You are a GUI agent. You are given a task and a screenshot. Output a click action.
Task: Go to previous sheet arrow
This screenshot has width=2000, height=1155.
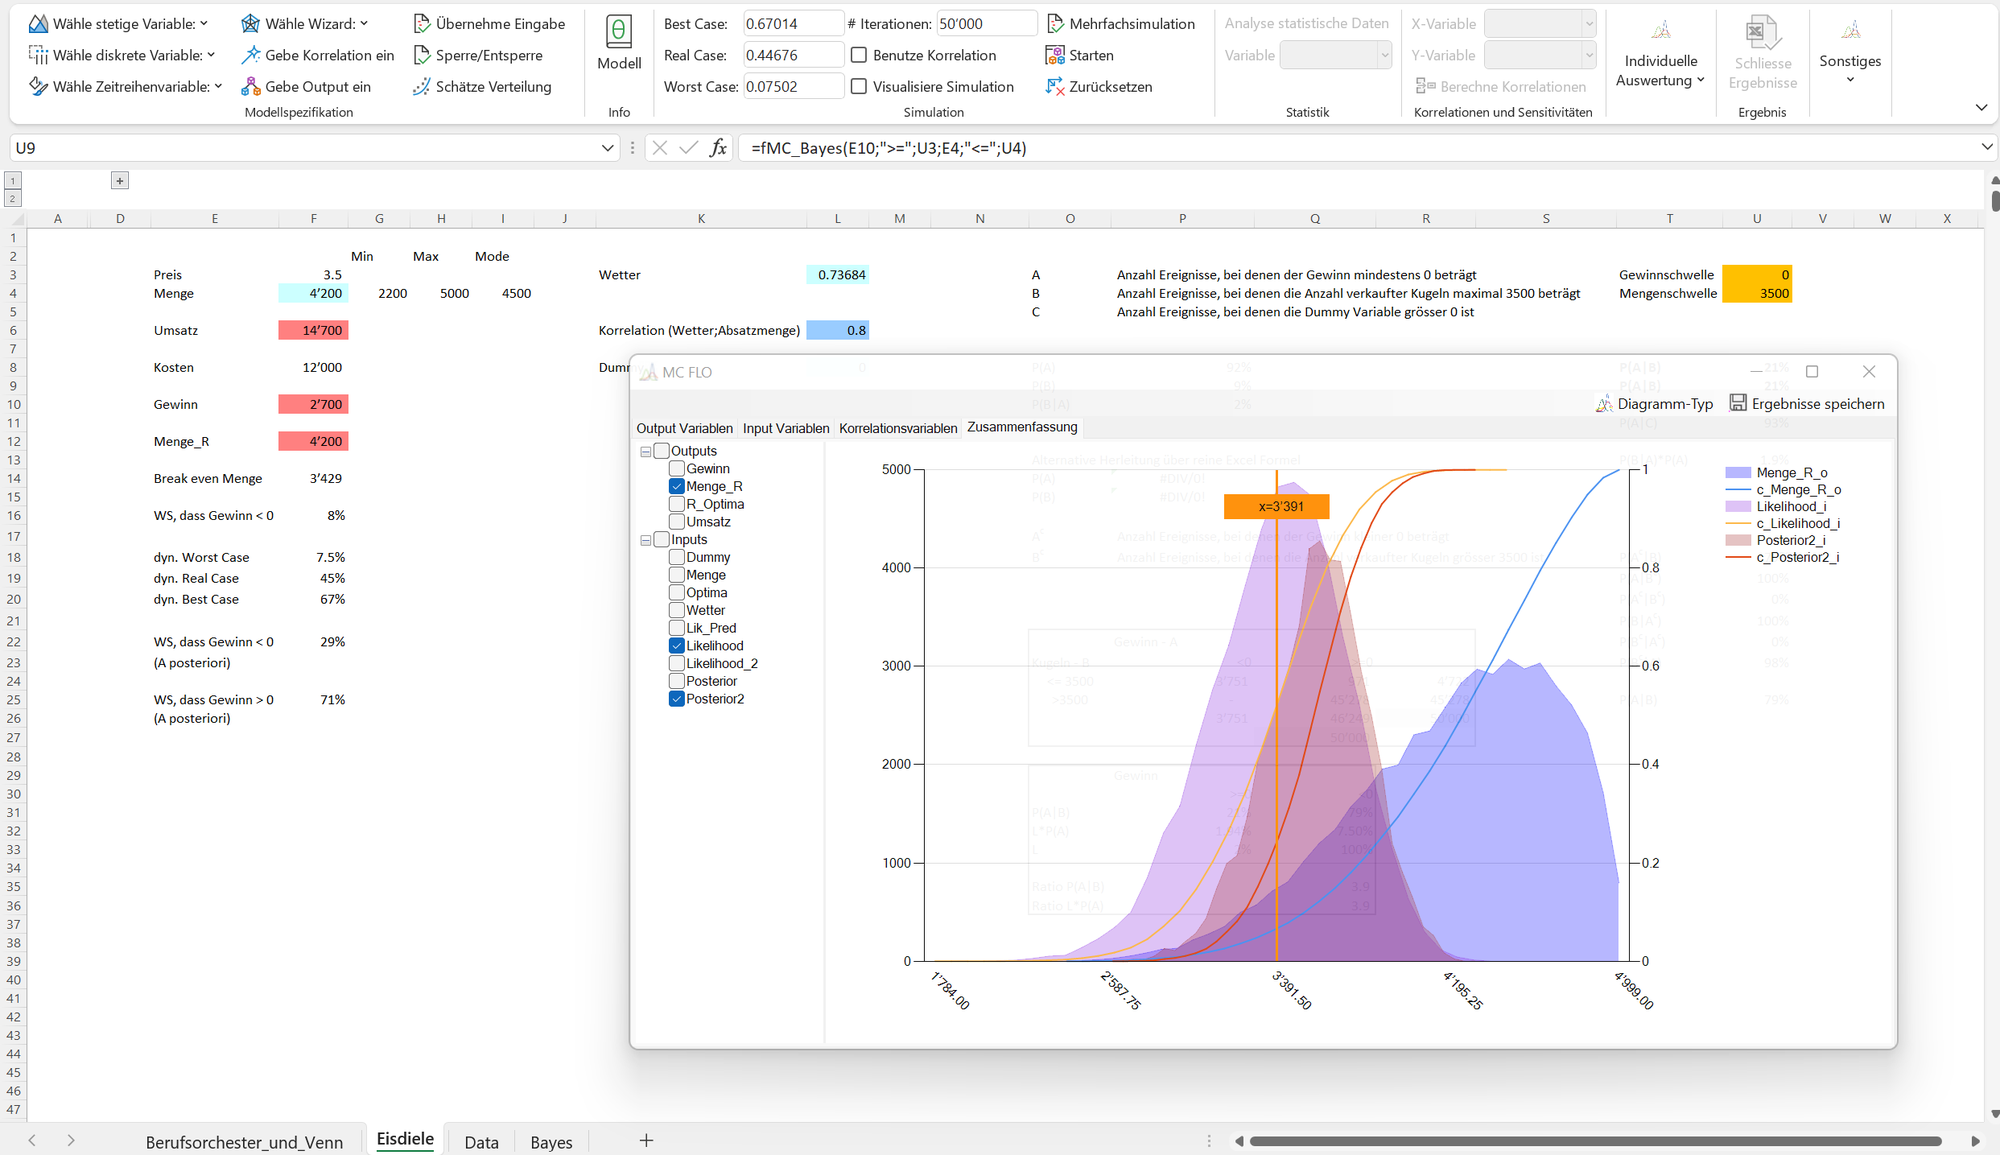[32, 1140]
